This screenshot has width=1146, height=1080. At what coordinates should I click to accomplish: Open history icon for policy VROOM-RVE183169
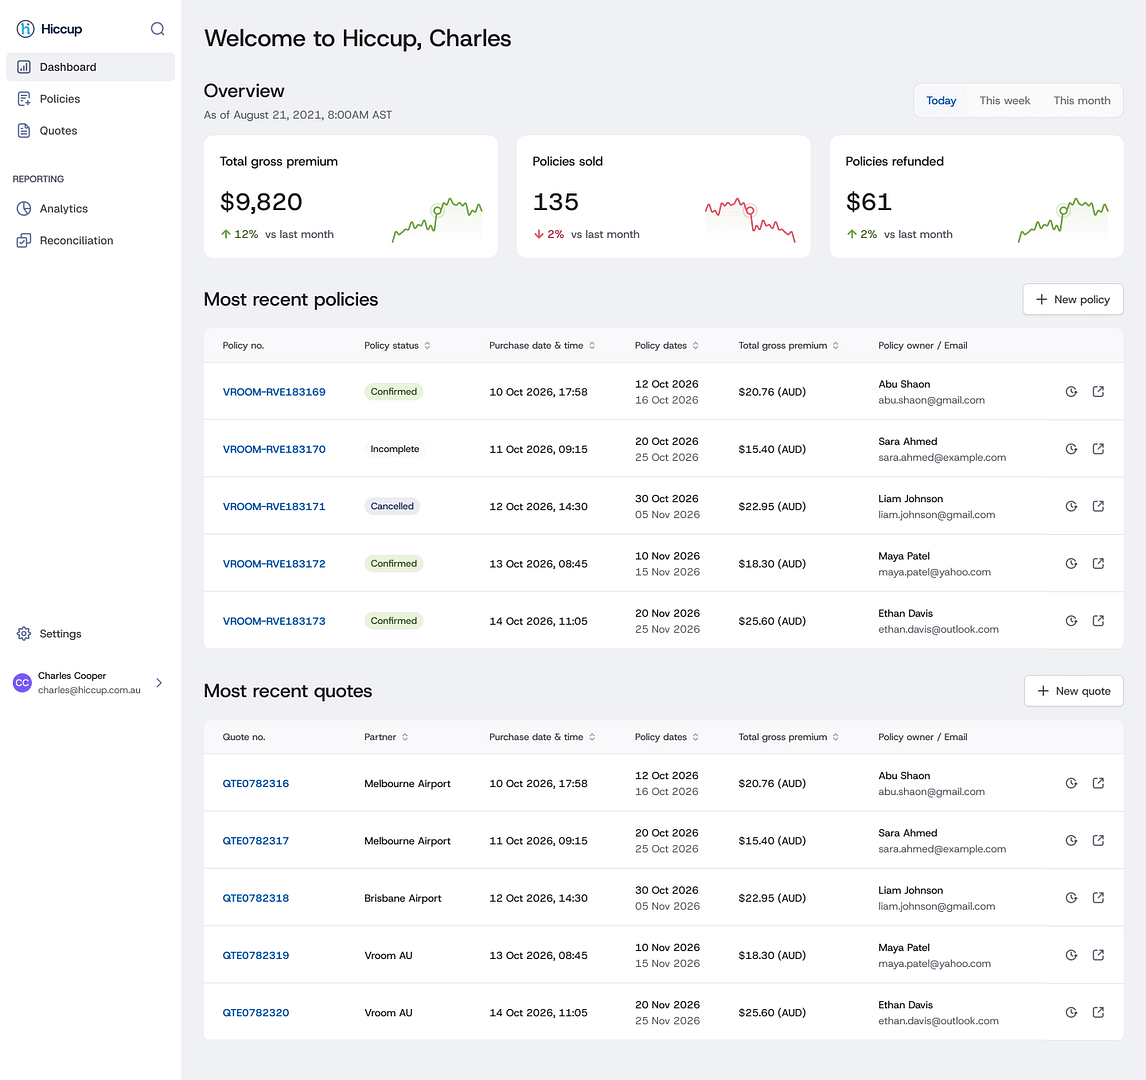pyautogui.click(x=1071, y=392)
